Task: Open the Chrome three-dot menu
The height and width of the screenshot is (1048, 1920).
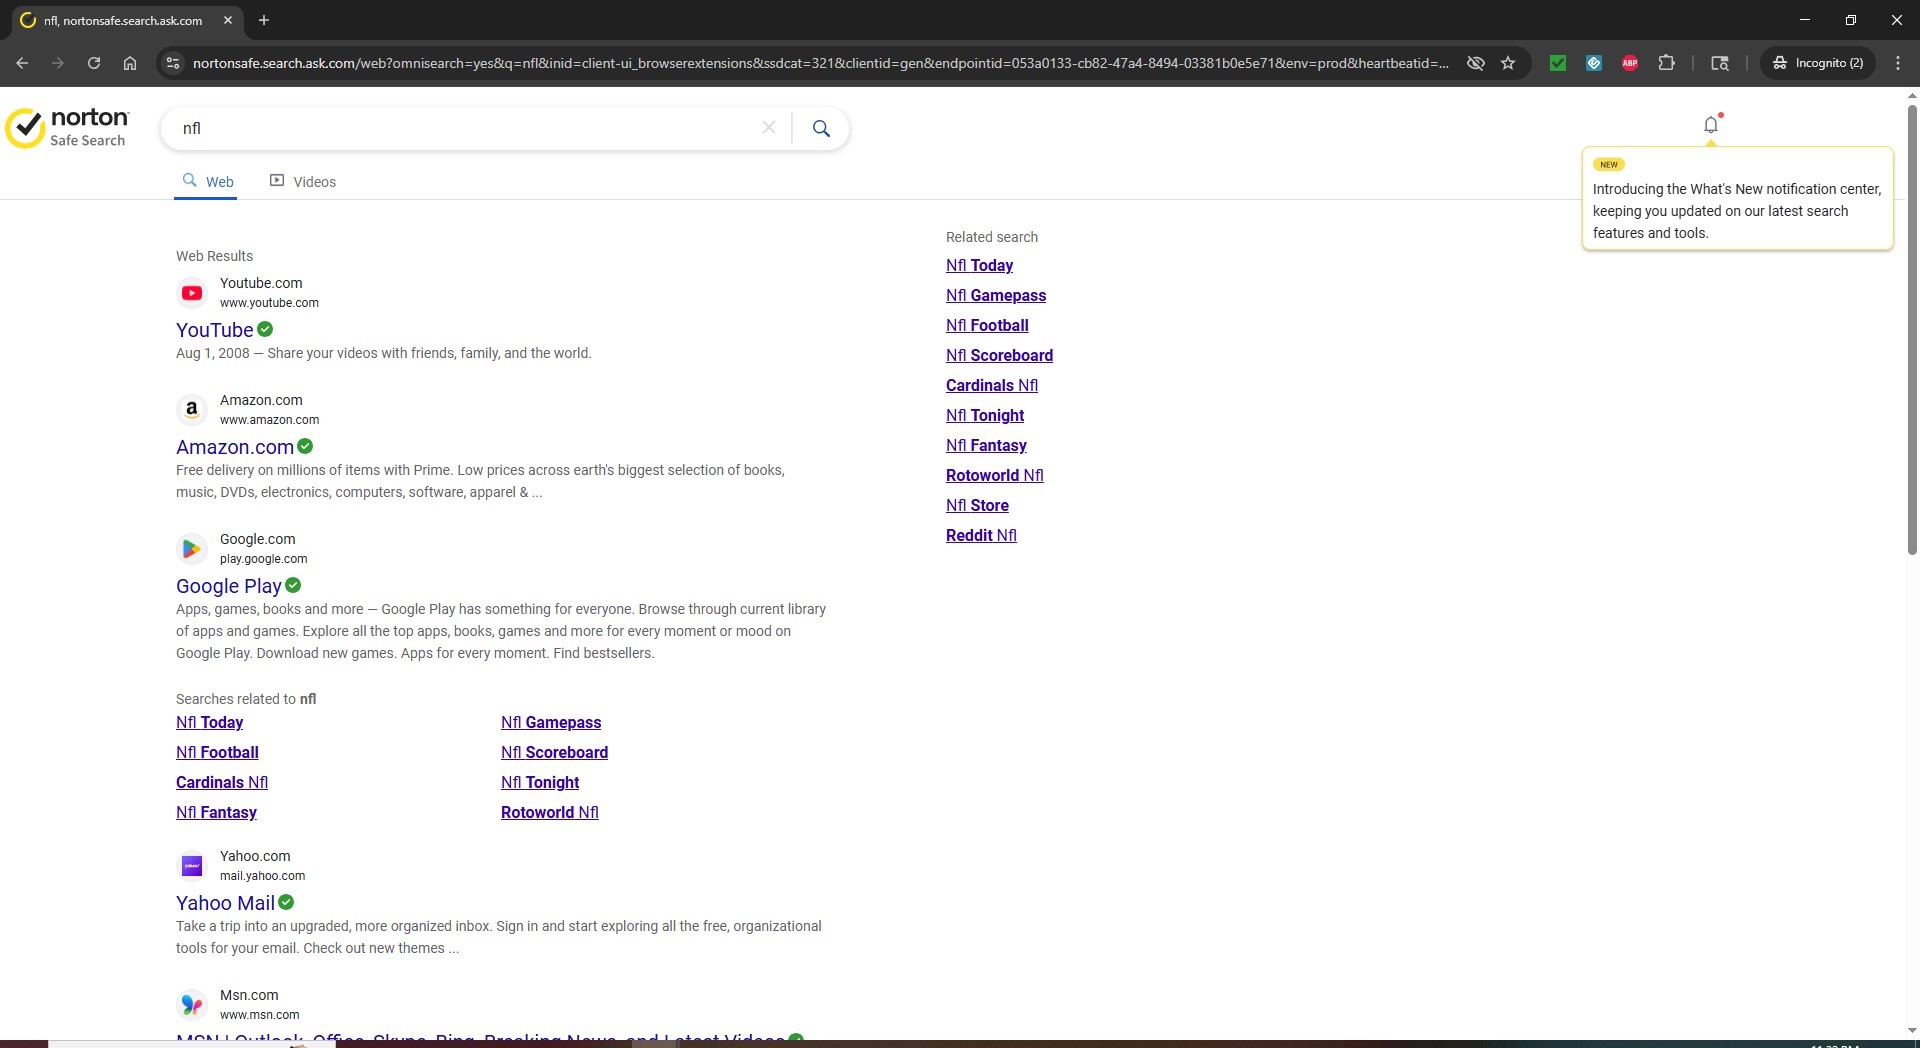Action: (1898, 63)
